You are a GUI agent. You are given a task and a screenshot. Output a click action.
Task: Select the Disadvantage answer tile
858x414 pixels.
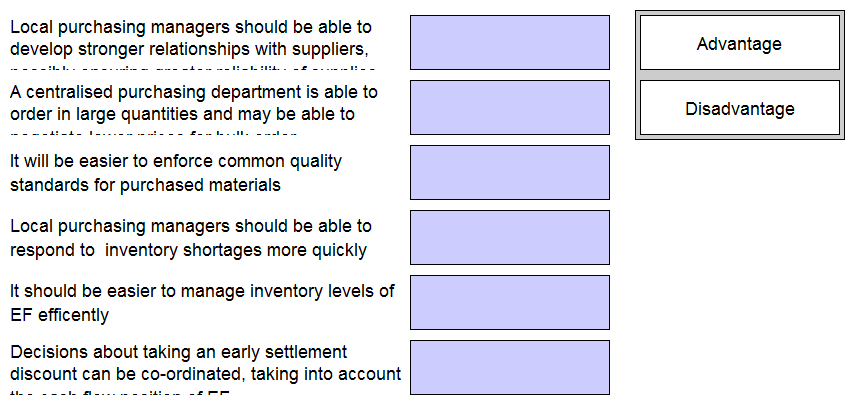tap(739, 108)
